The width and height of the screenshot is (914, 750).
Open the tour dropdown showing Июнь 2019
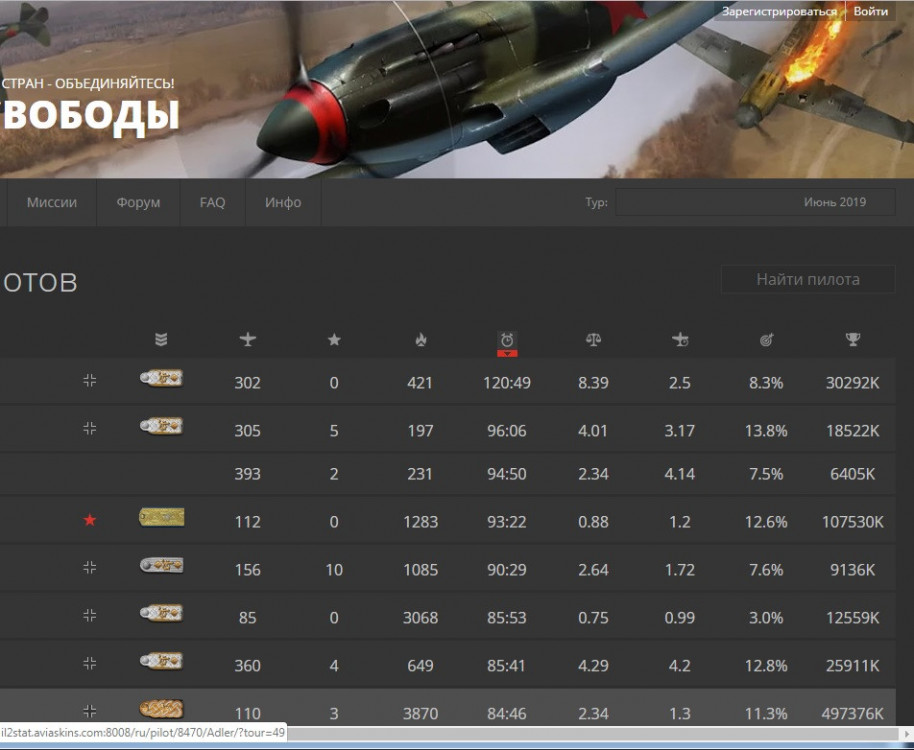point(755,202)
